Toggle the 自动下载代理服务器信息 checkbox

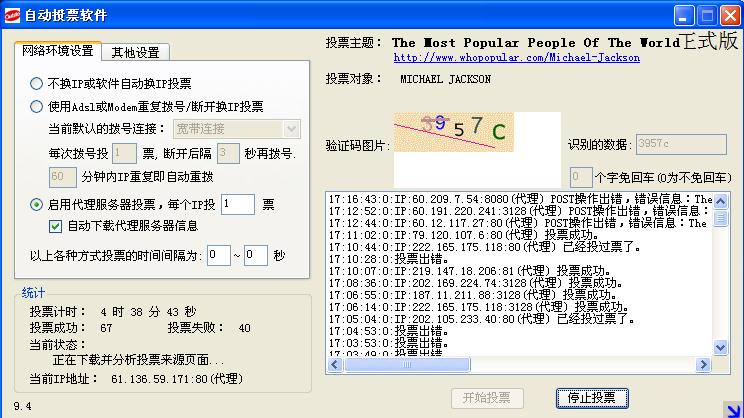point(56,225)
